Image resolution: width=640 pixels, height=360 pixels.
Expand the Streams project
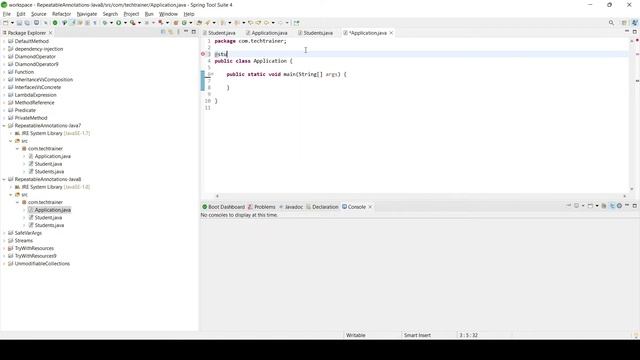4,241
